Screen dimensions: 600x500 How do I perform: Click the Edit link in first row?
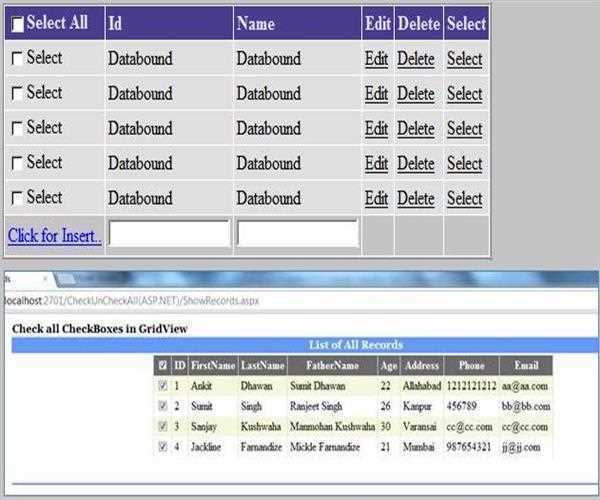tap(376, 59)
